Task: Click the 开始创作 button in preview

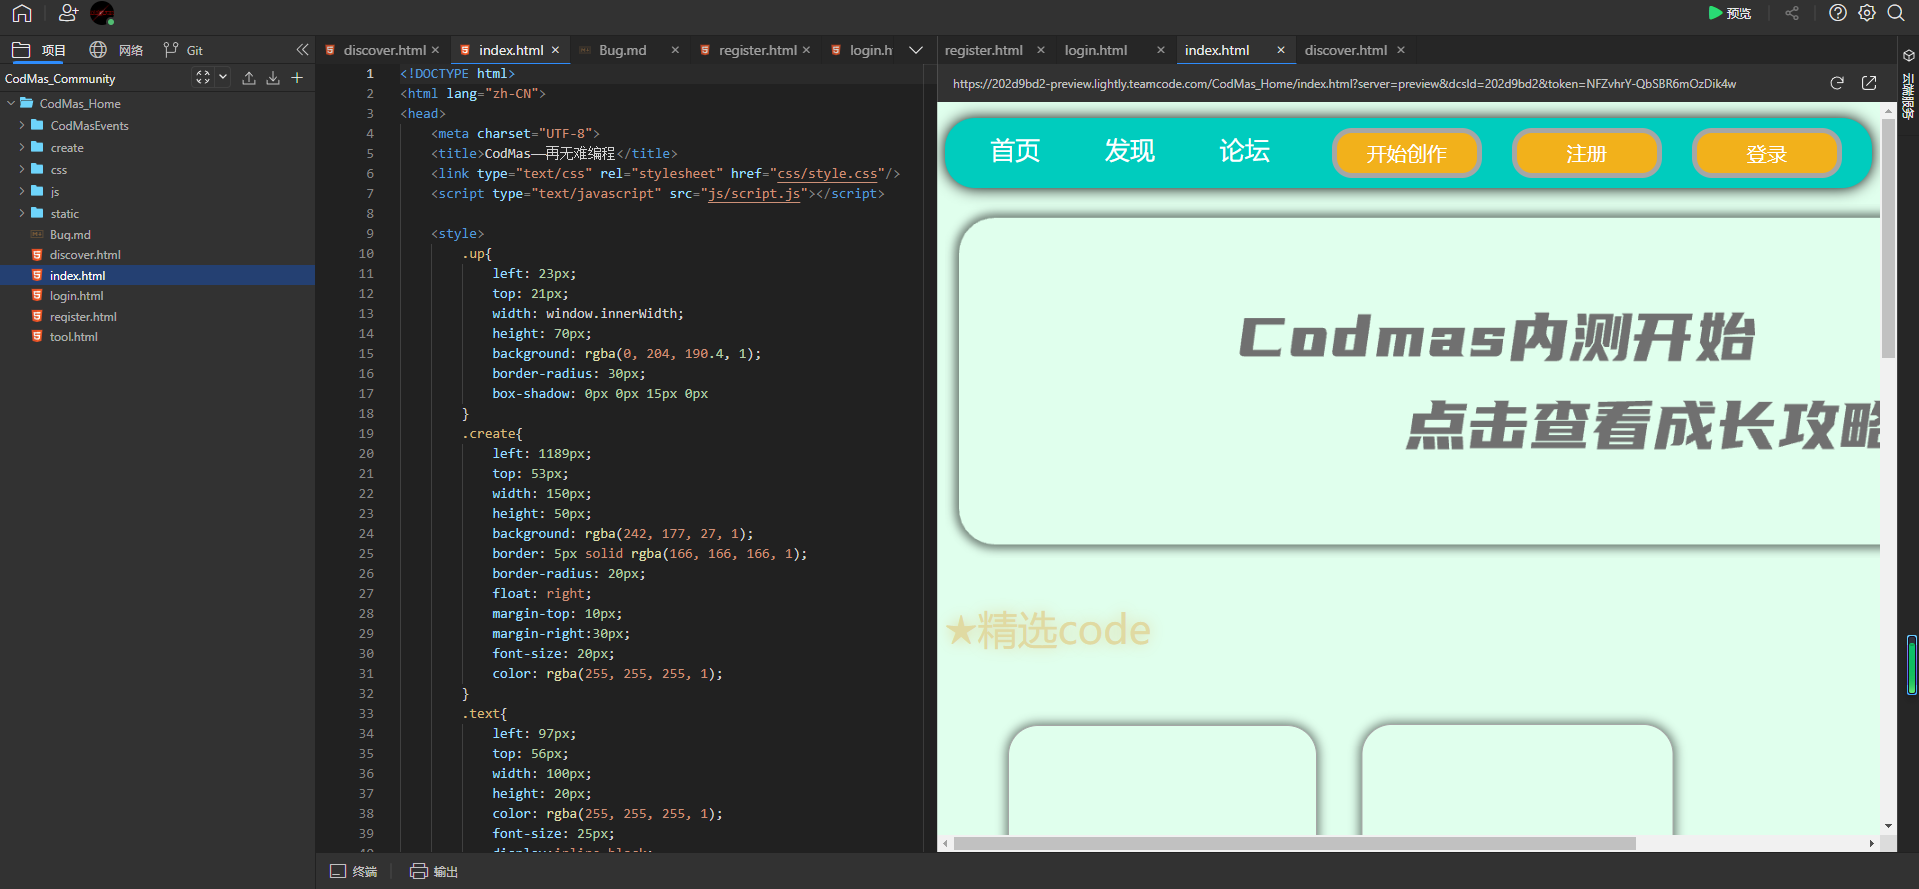Action: pos(1407,154)
